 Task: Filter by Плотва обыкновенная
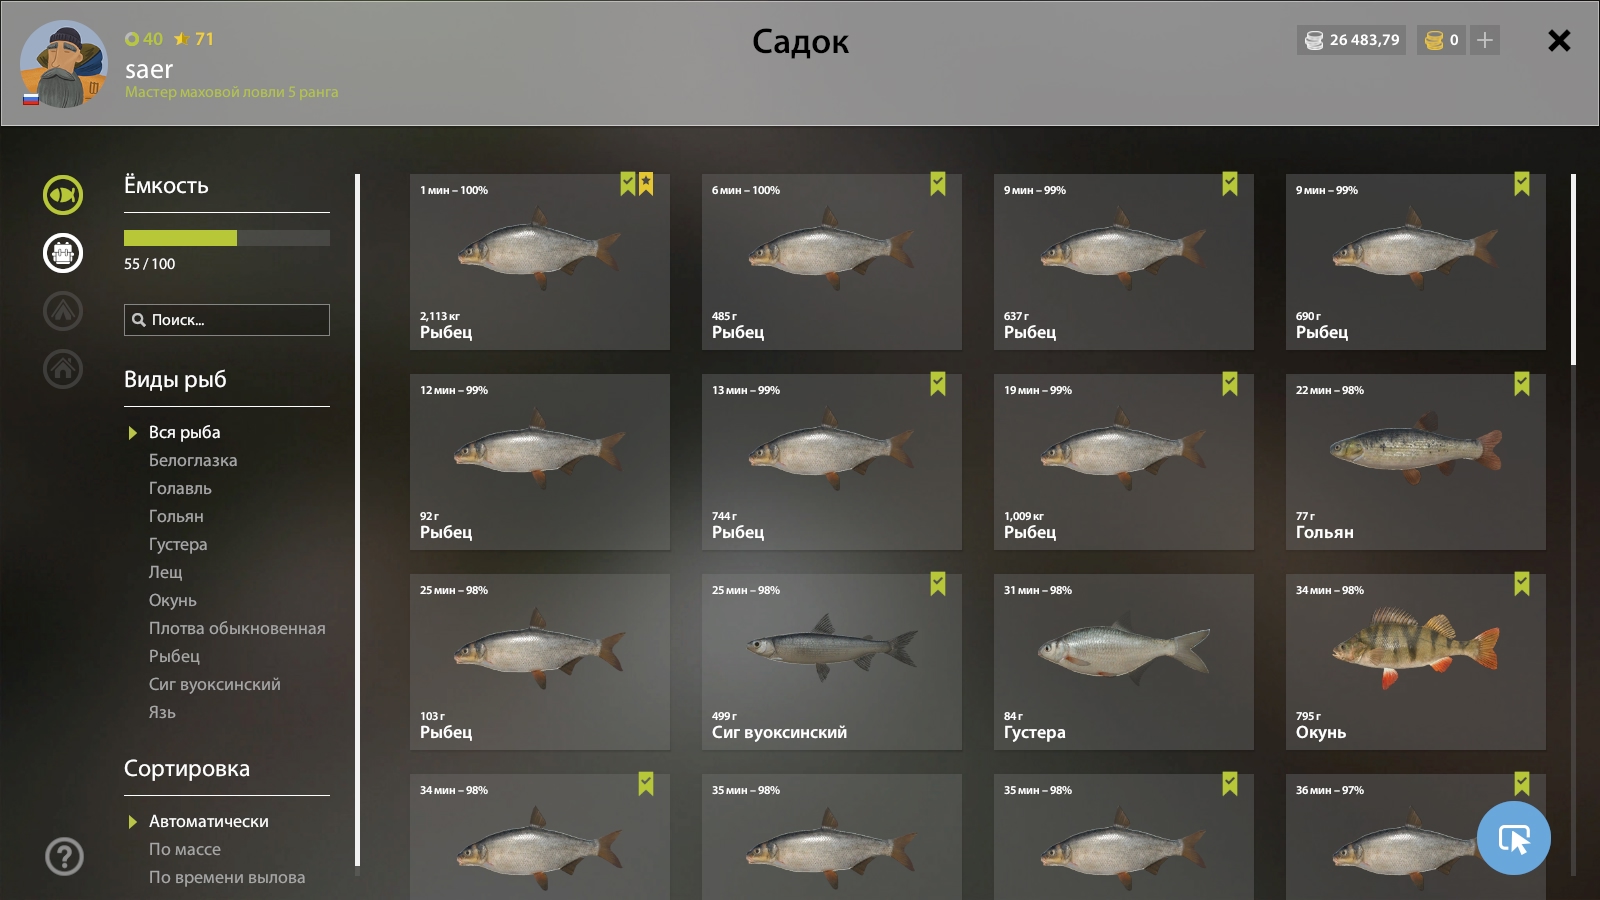237,628
